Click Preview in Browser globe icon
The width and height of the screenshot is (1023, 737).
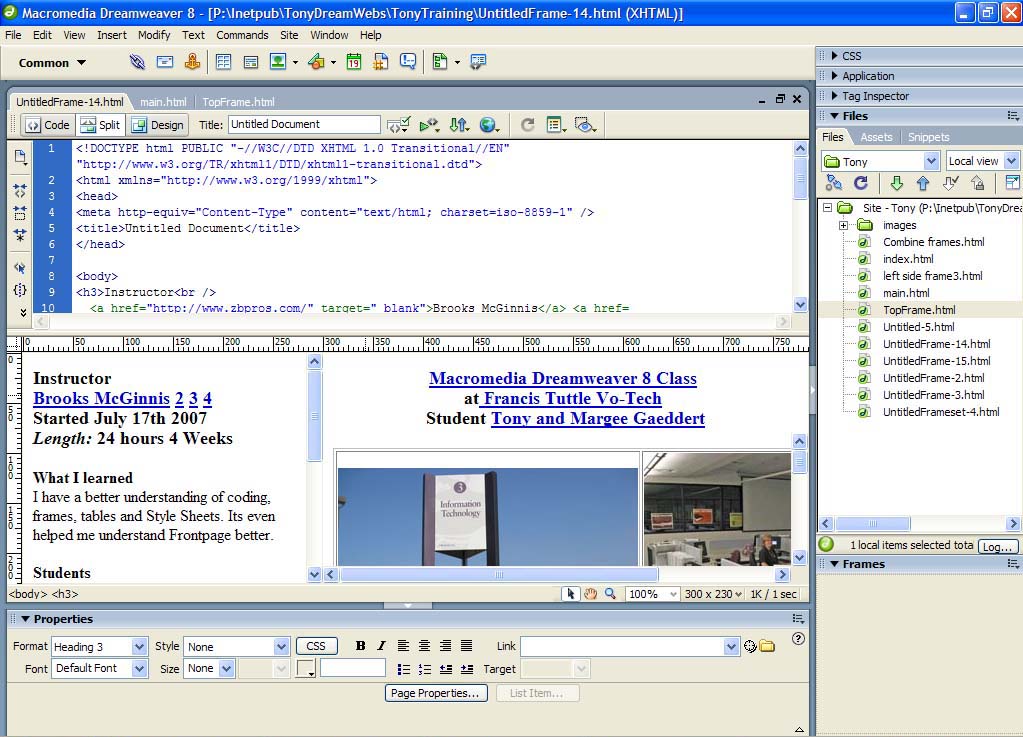(x=489, y=125)
